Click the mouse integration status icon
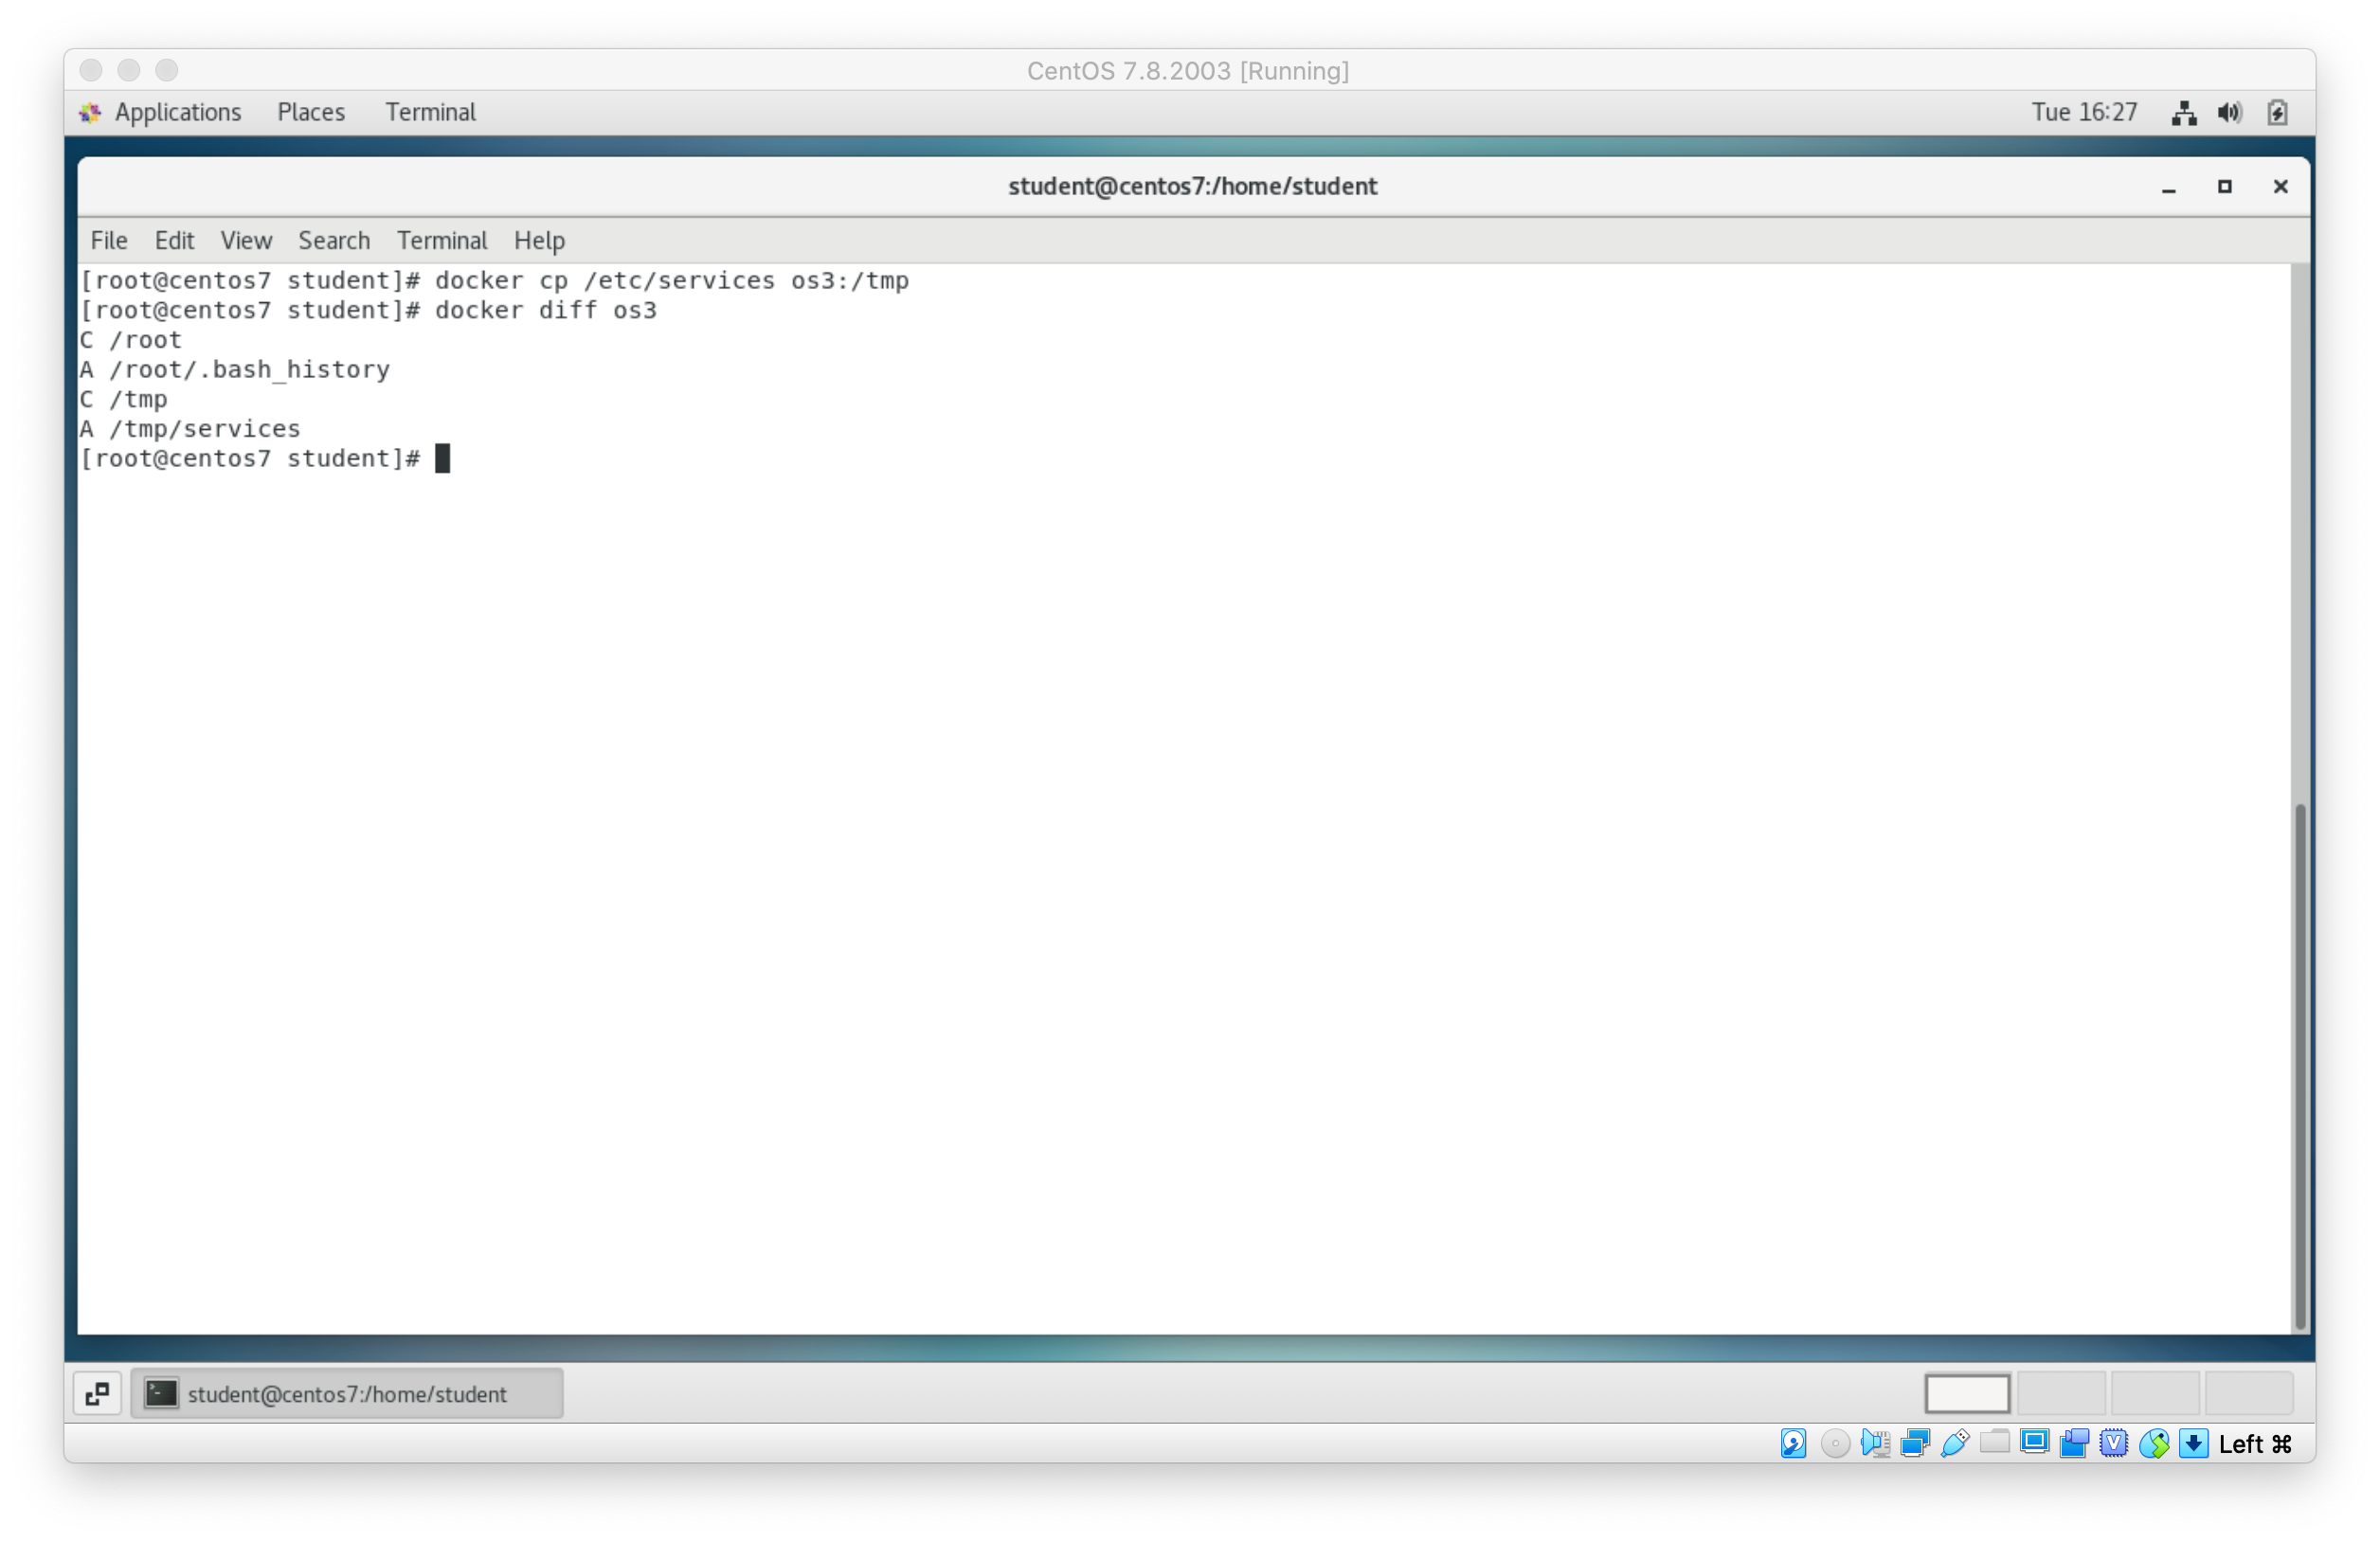The image size is (2380, 1542). coord(2154,1443)
